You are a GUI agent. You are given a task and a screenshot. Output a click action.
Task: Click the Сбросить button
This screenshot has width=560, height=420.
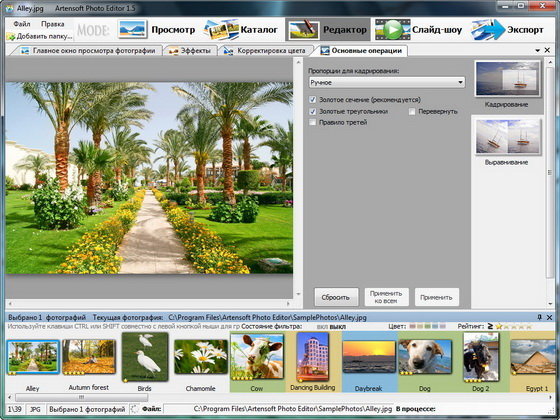(336, 297)
